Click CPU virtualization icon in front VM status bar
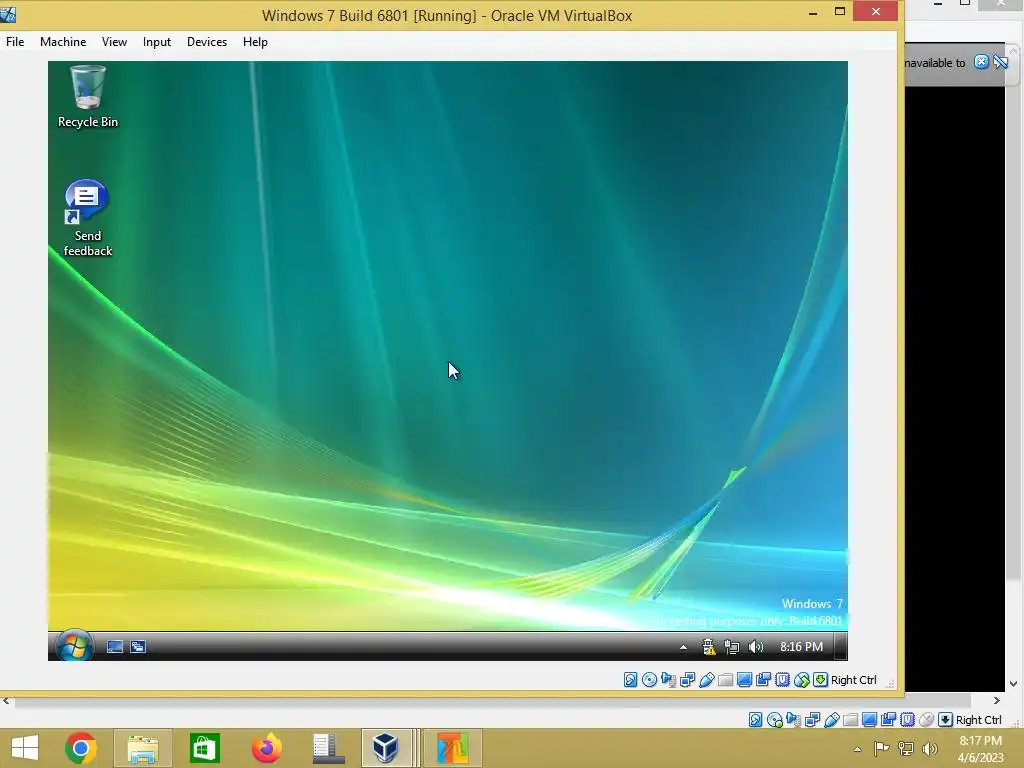This screenshot has width=1024, height=768. [x=782, y=680]
